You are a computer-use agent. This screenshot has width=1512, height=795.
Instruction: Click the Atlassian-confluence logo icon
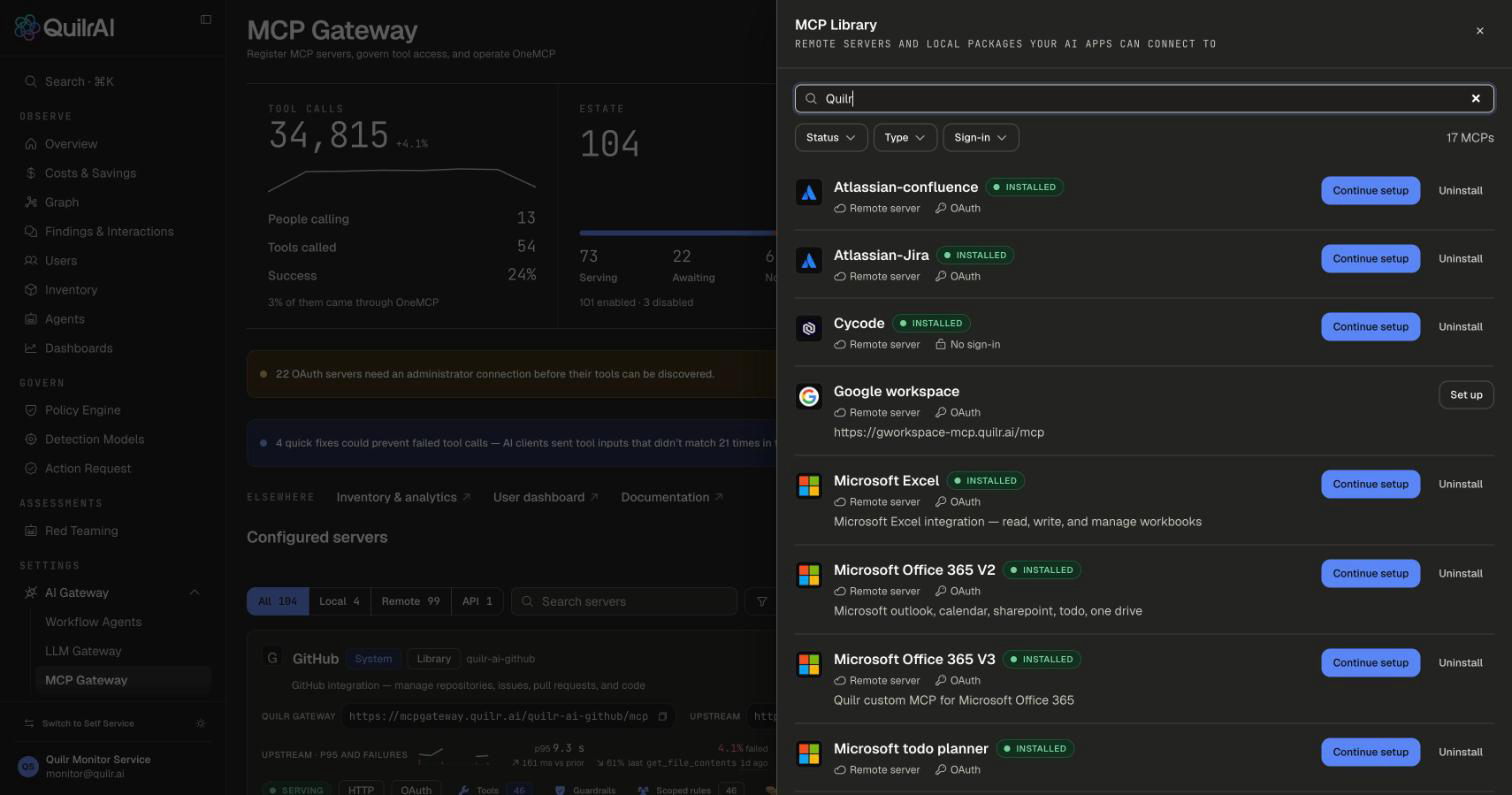(x=809, y=192)
